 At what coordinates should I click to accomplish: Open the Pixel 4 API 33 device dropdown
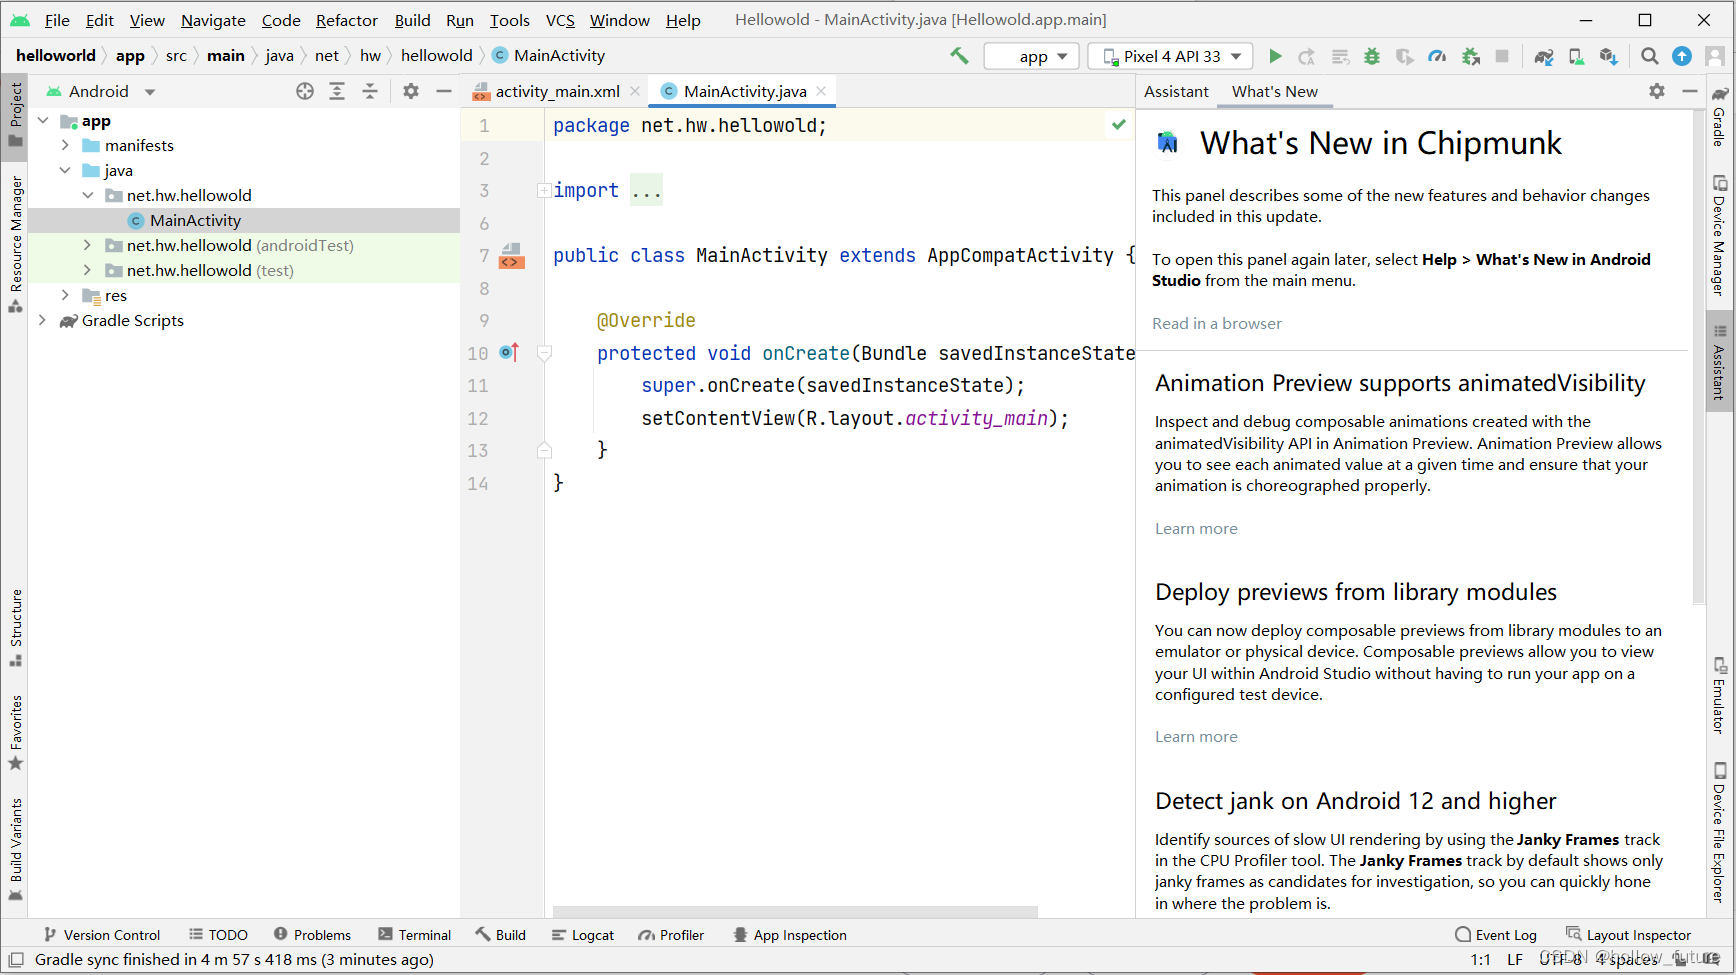pyautogui.click(x=1170, y=56)
